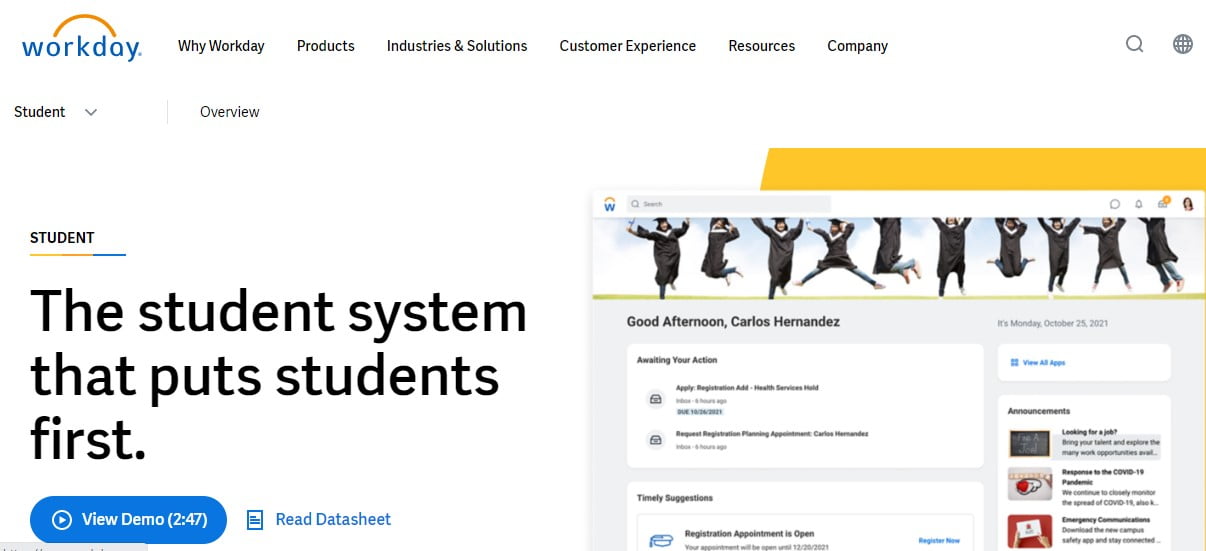
Task: Click 'It's Monday, October 25, 2021' date text
Action: [x=1052, y=324]
